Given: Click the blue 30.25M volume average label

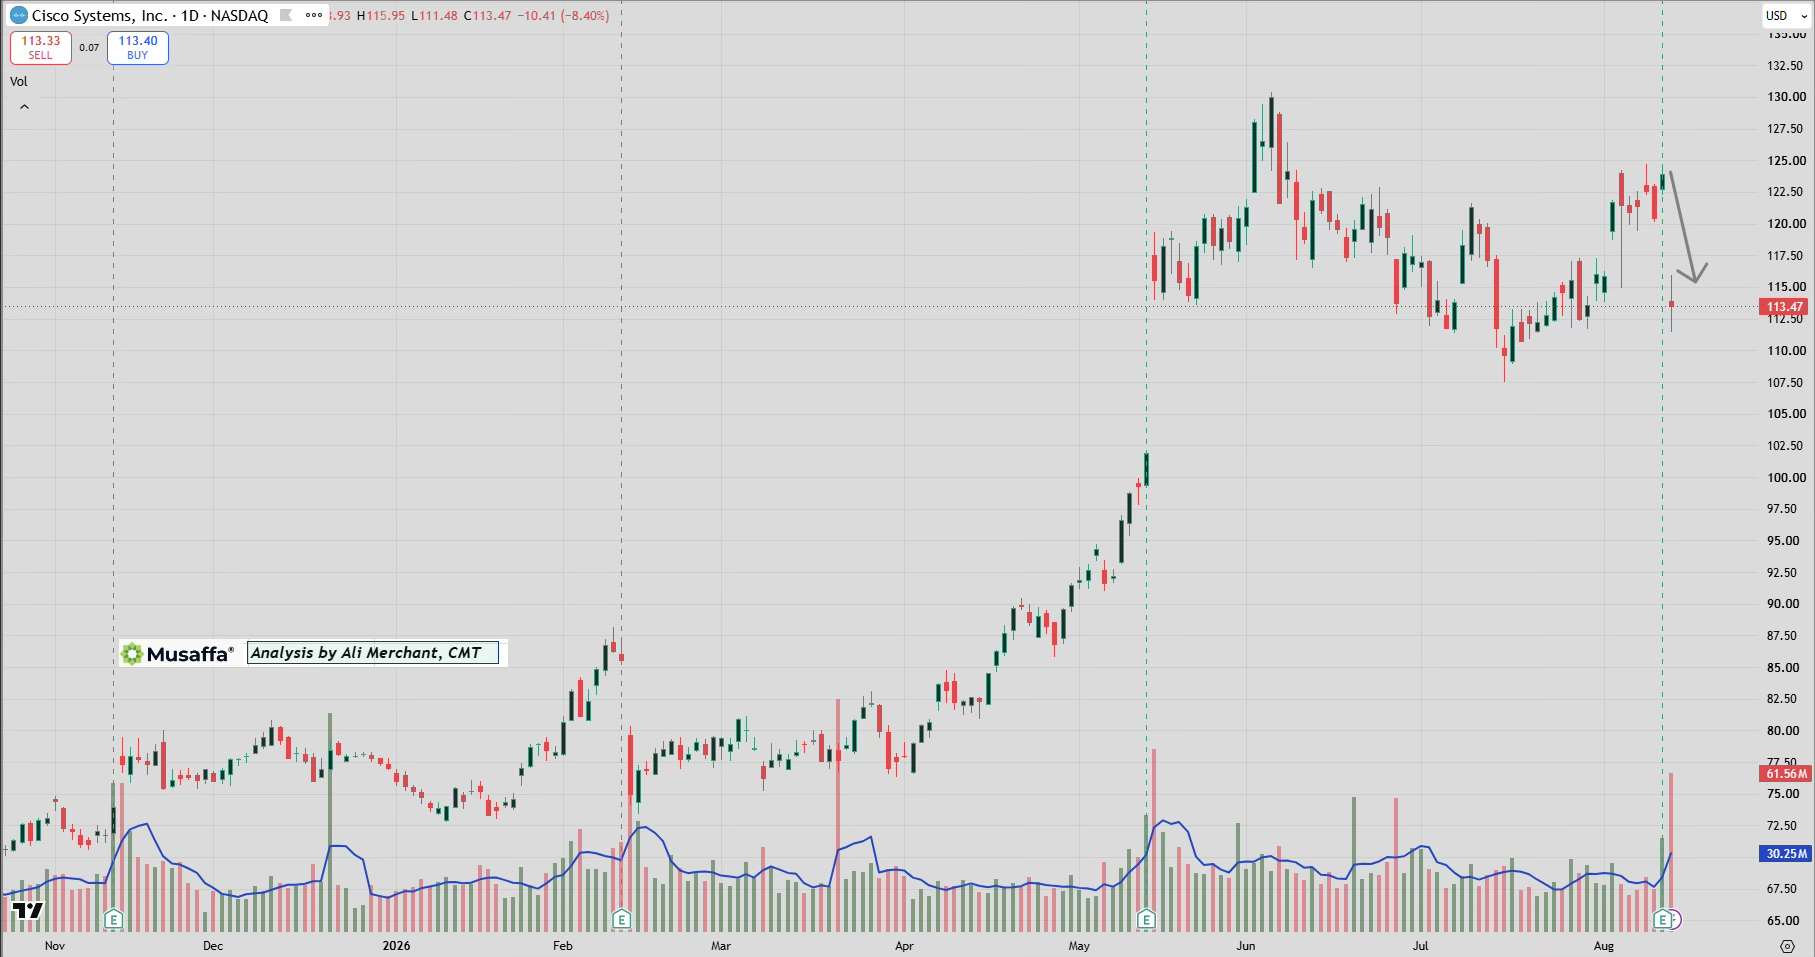Looking at the screenshot, I should [1785, 854].
